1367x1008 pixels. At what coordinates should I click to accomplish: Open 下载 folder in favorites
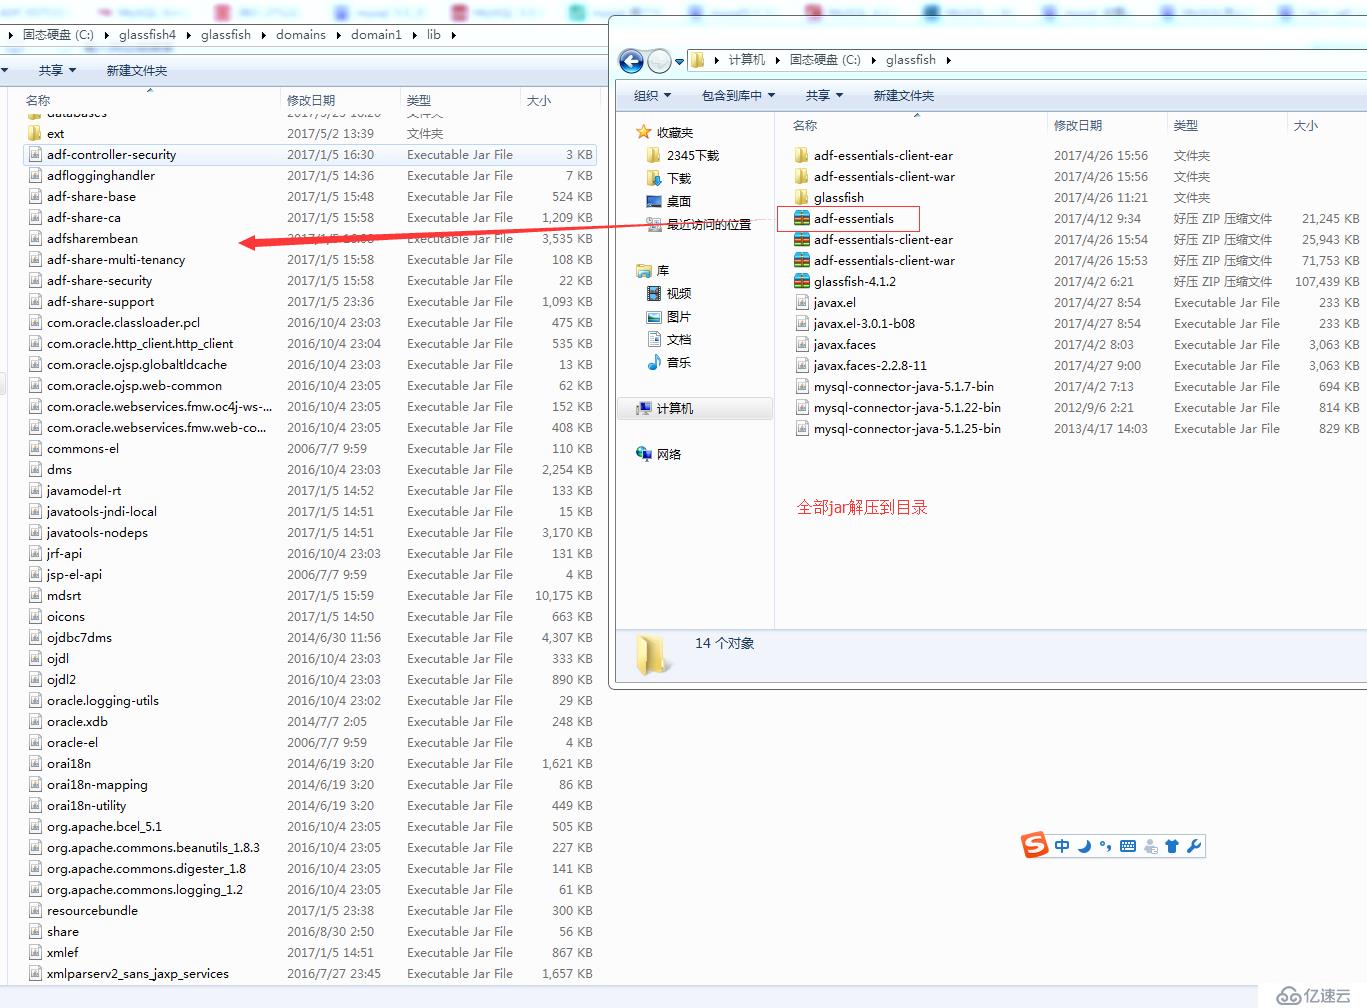[669, 178]
